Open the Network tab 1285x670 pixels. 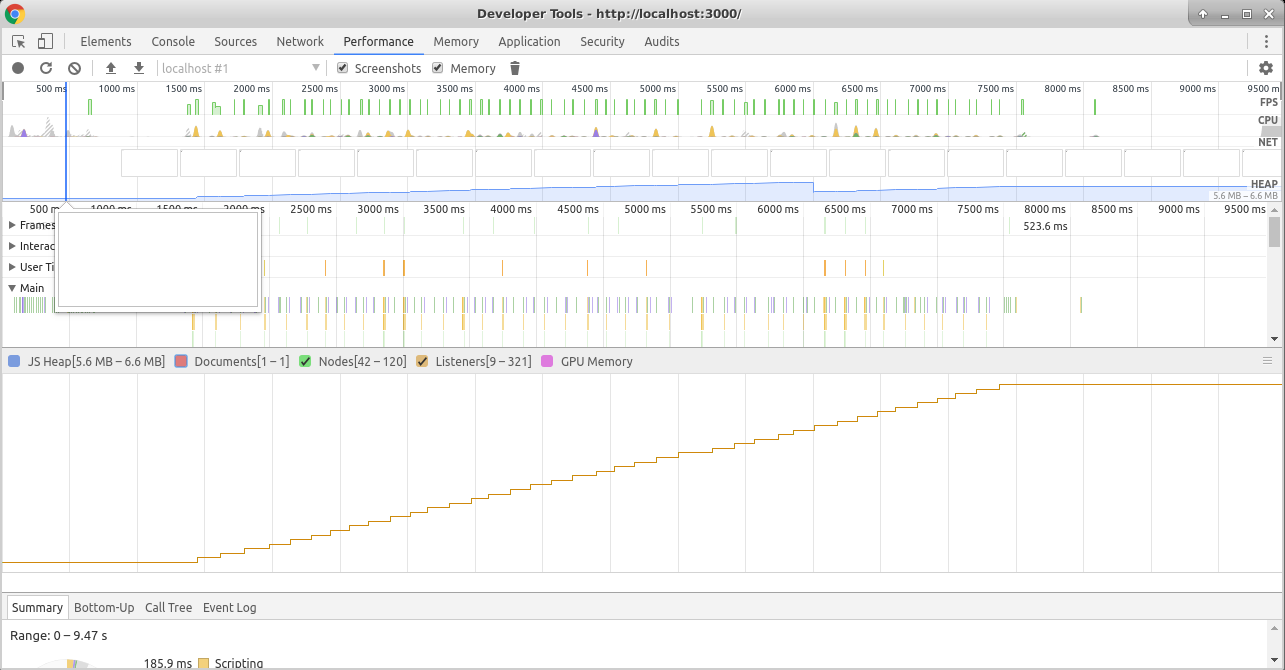(x=300, y=41)
